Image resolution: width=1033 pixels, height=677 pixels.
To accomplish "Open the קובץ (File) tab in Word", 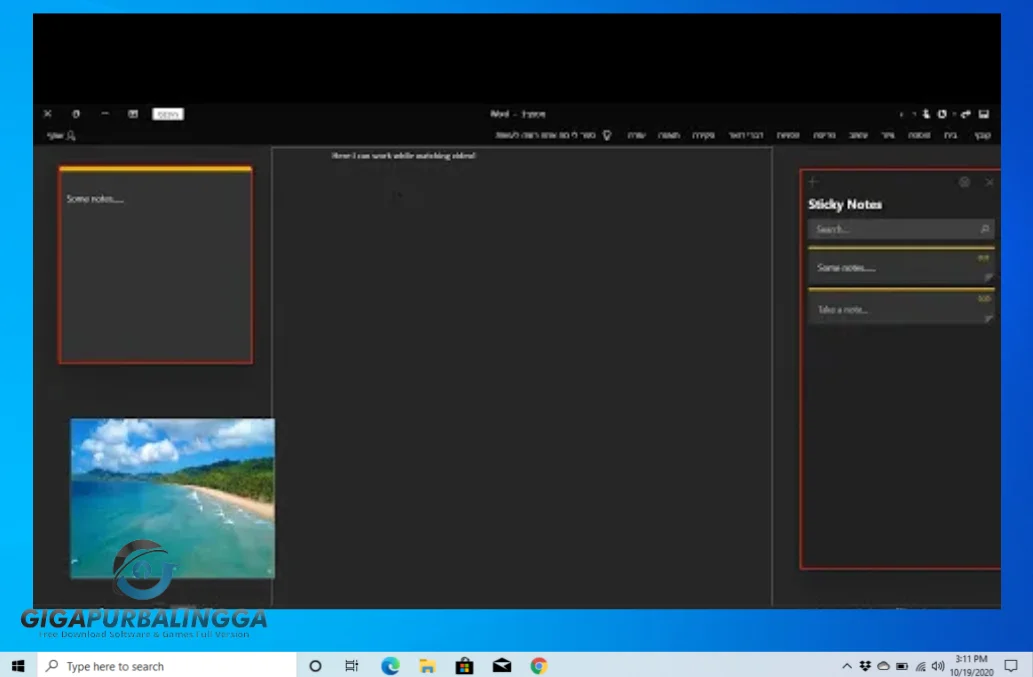I will point(982,135).
